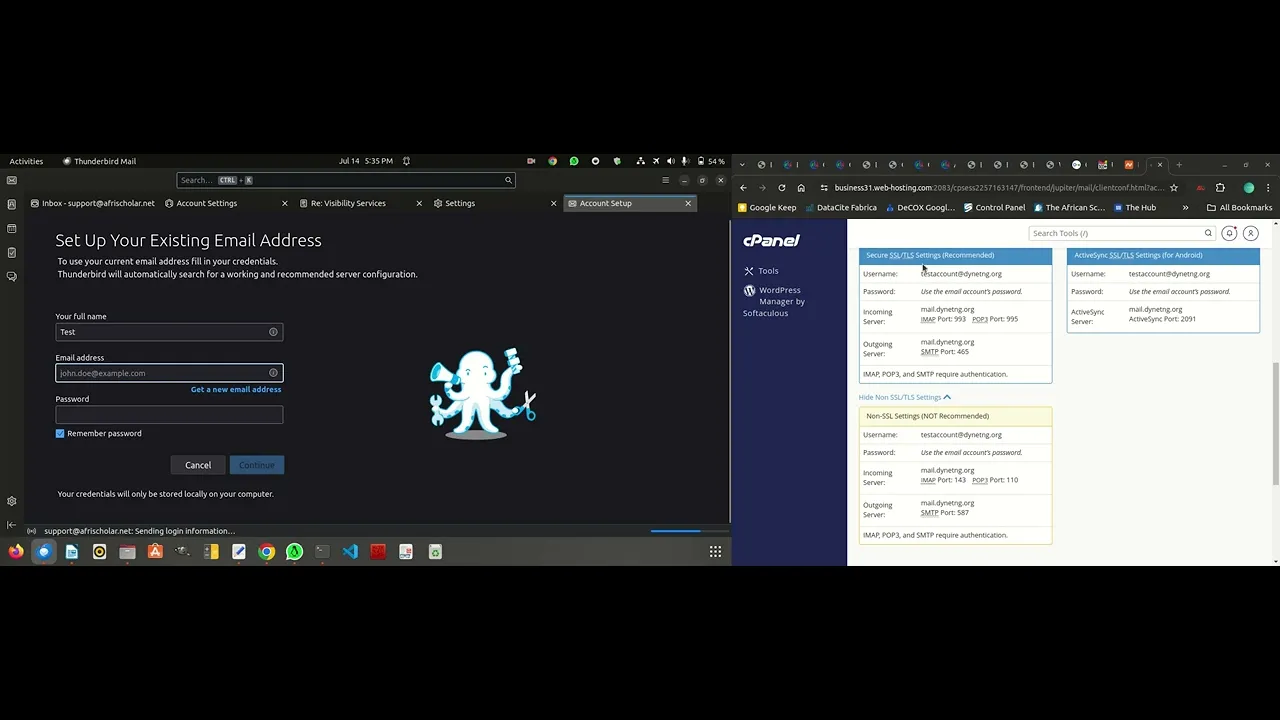Open Thunderbird hamburger app menu
This screenshot has width=1280, height=720.
tap(665, 180)
